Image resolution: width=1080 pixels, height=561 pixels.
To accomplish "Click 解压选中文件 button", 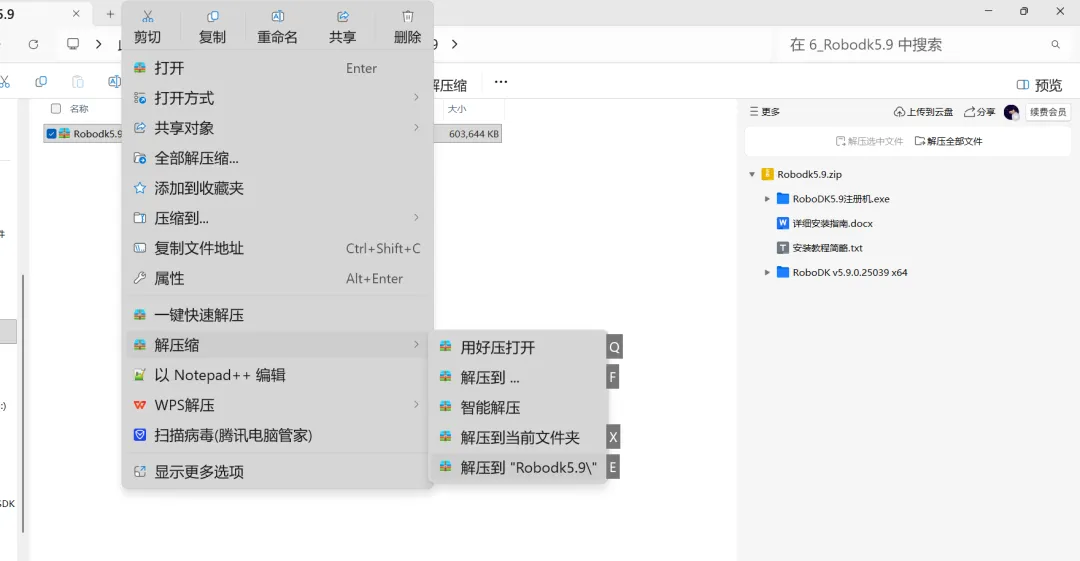I will click(869, 141).
